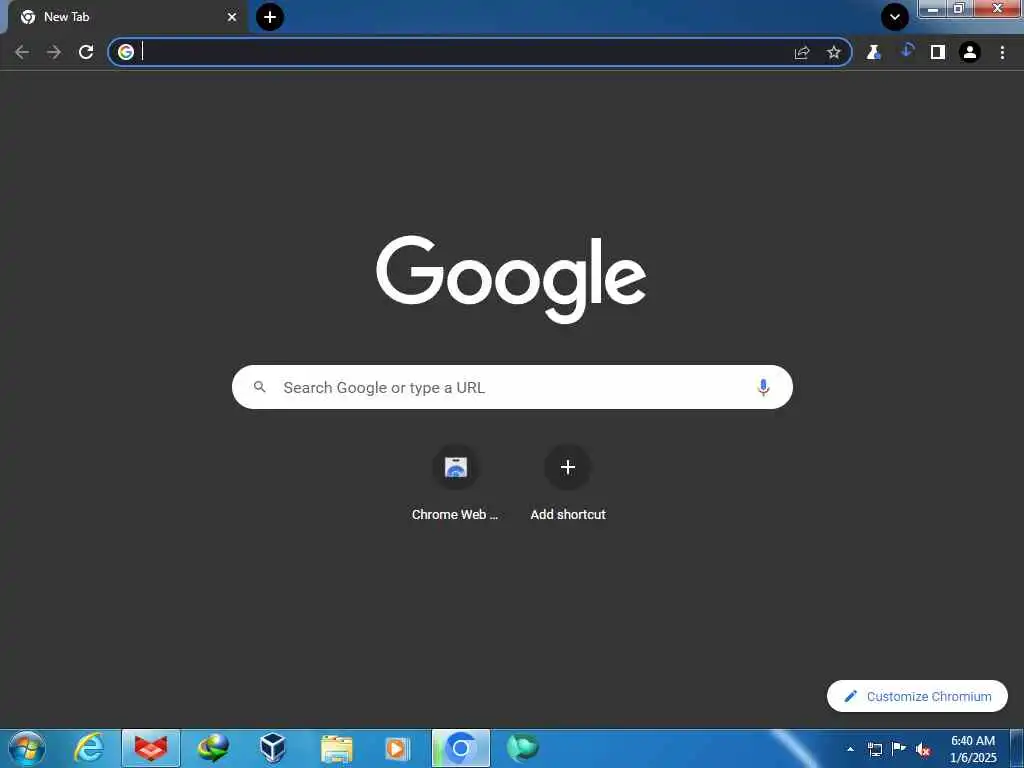The image size is (1024, 768).
Task: Open Windows Explorer folder icon
Action: [x=337, y=748]
